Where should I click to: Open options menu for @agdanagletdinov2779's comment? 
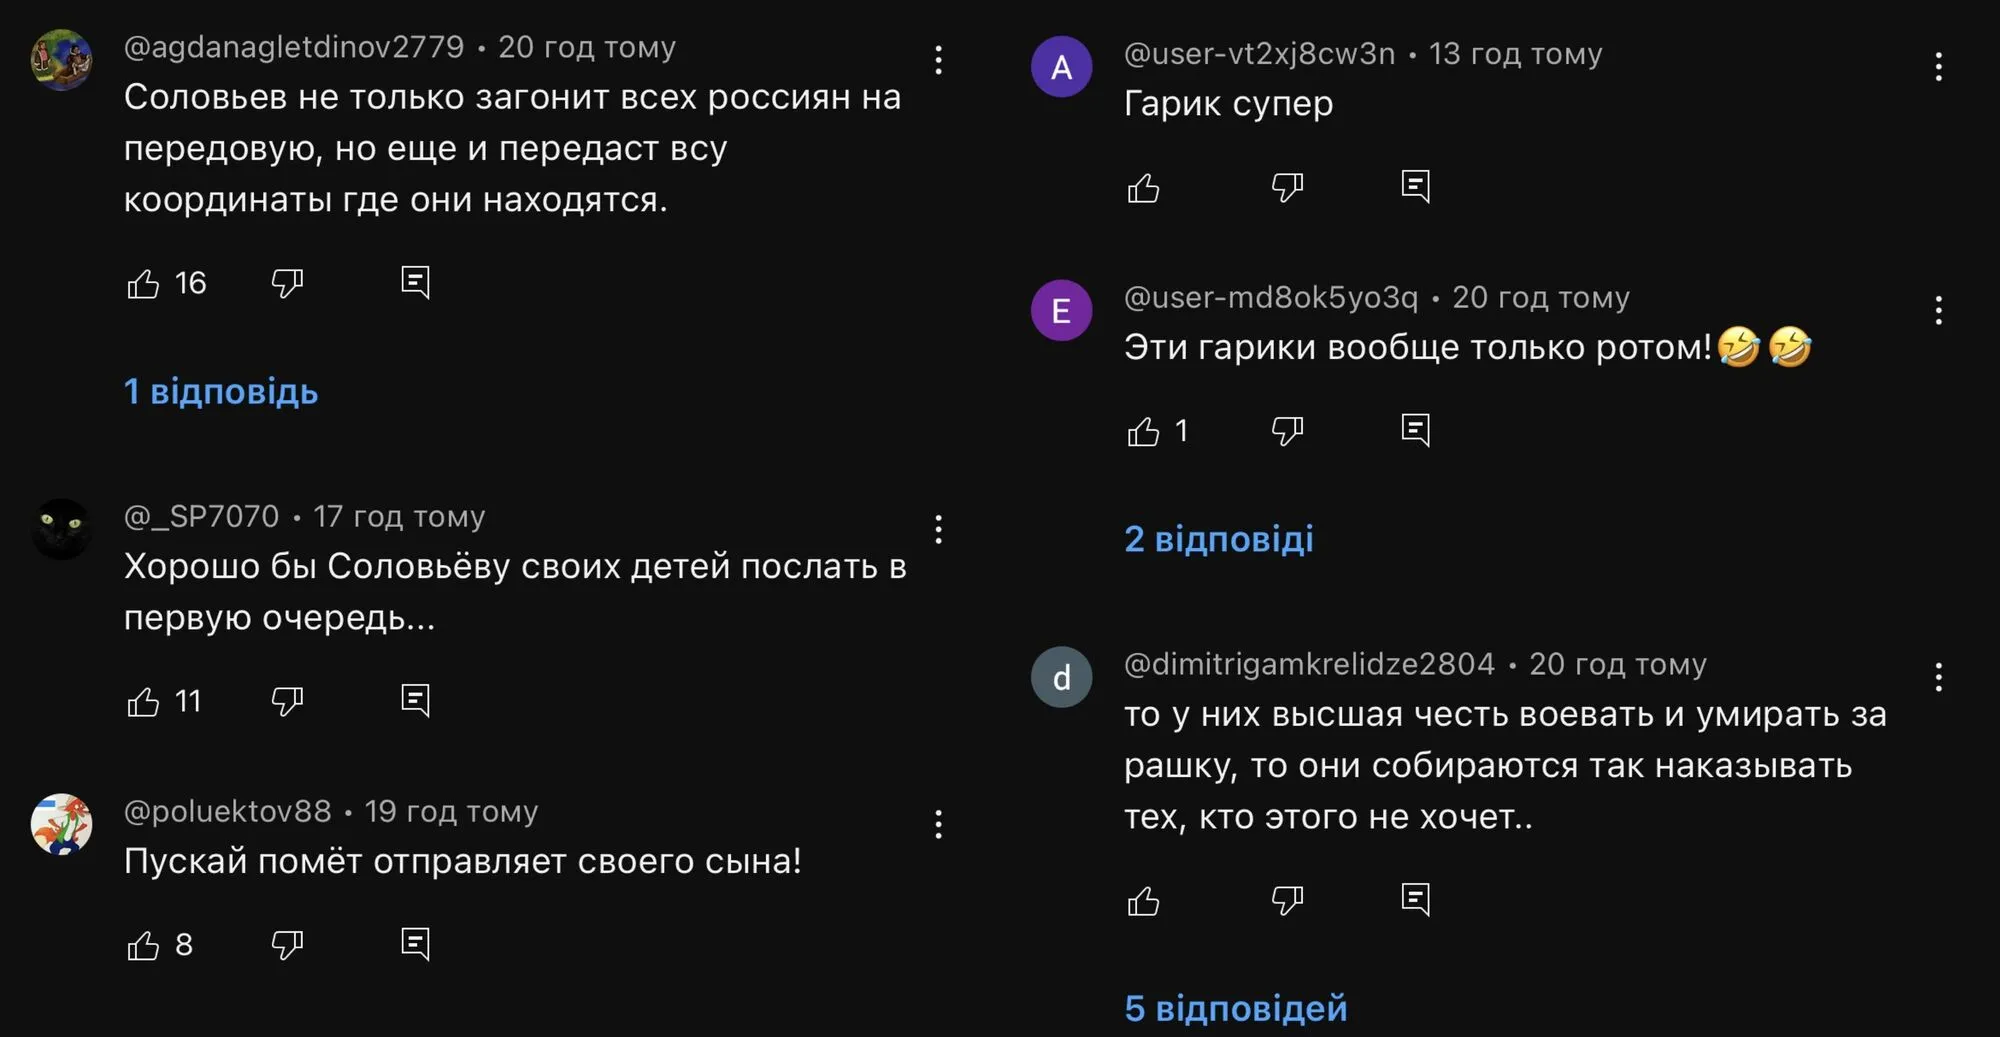(x=937, y=60)
